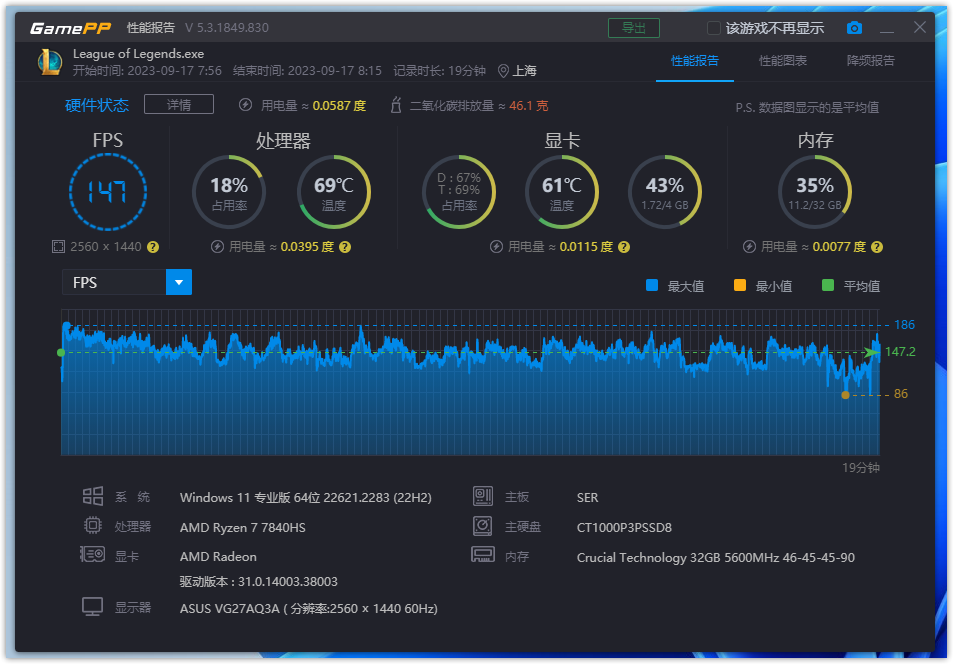The width and height of the screenshot is (953, 664).
Task: Click the memory 35% usage gauge
Action: coord(815,192)
